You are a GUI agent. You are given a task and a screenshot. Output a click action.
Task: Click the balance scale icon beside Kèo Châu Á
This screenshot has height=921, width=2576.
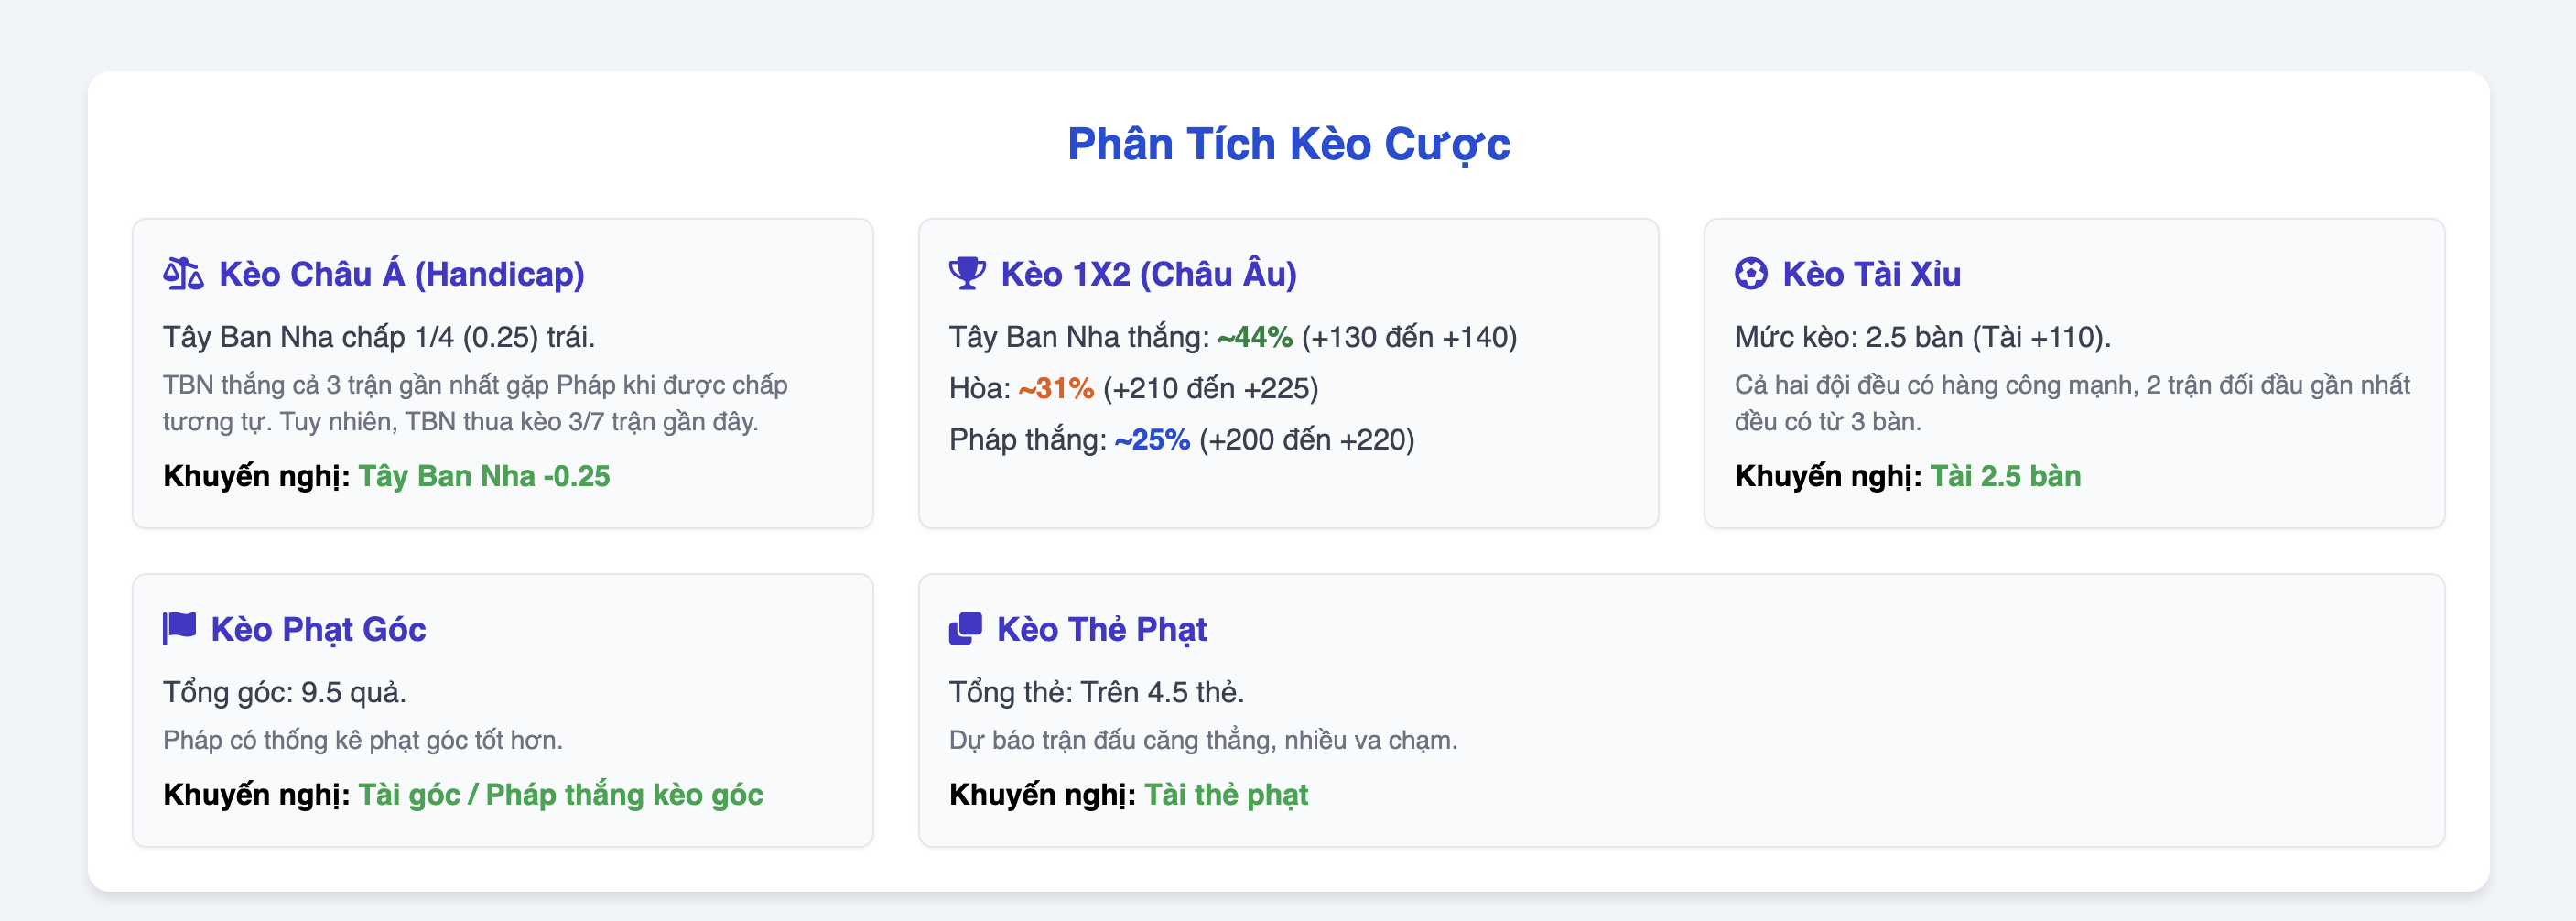pyautogui.click(x=183, y=273)
